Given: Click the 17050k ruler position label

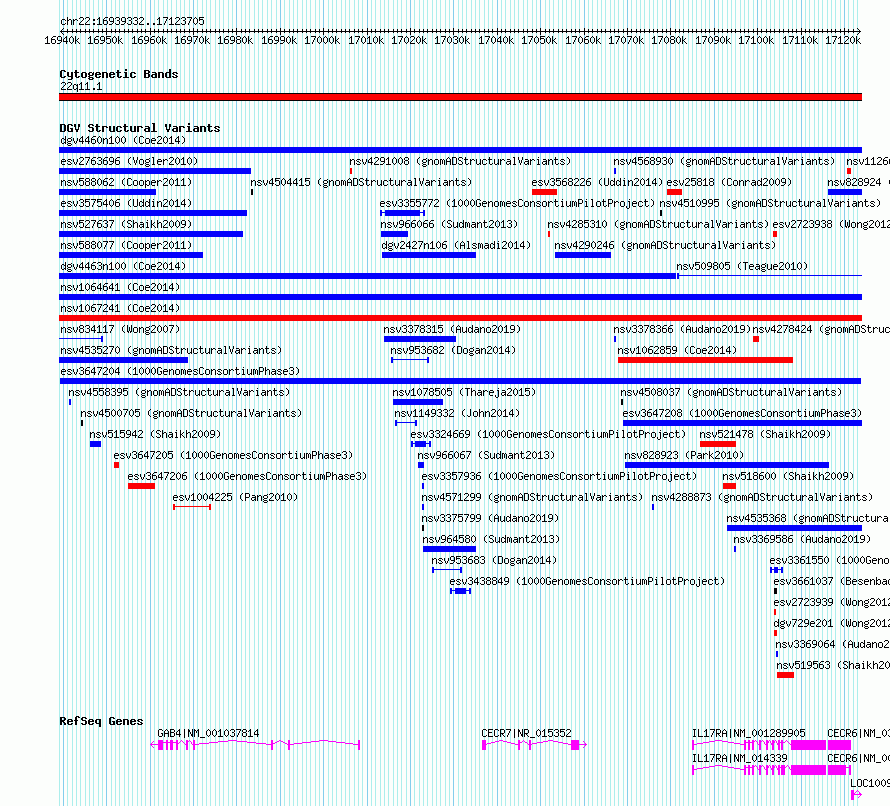Looking at the screenshot, I should (539, 40).
